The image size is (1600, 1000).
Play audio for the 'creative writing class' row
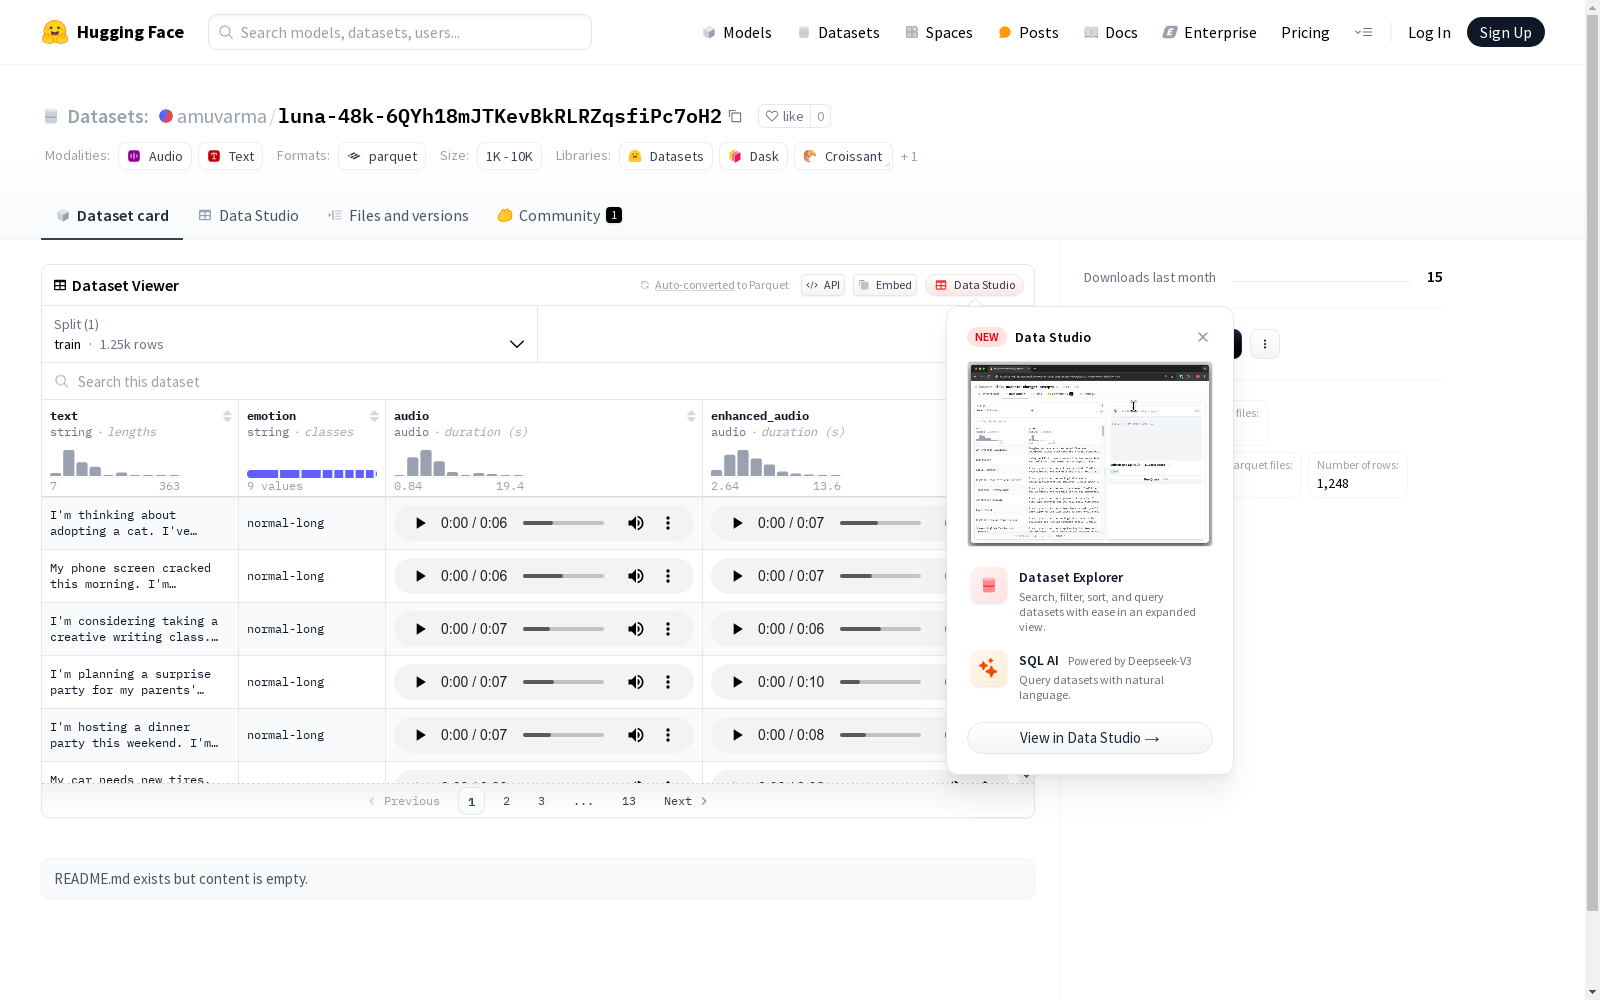click(420, 629)
